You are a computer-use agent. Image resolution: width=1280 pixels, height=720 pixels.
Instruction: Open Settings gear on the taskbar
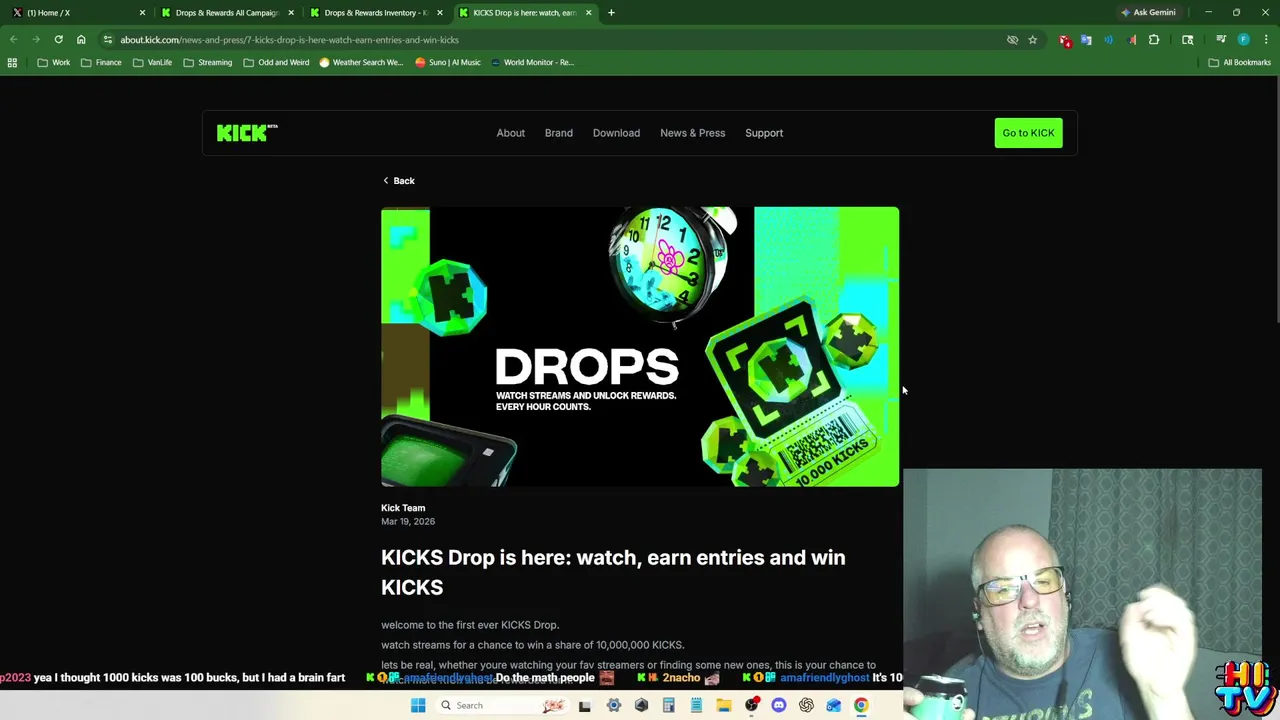click(x=613, y=705)
